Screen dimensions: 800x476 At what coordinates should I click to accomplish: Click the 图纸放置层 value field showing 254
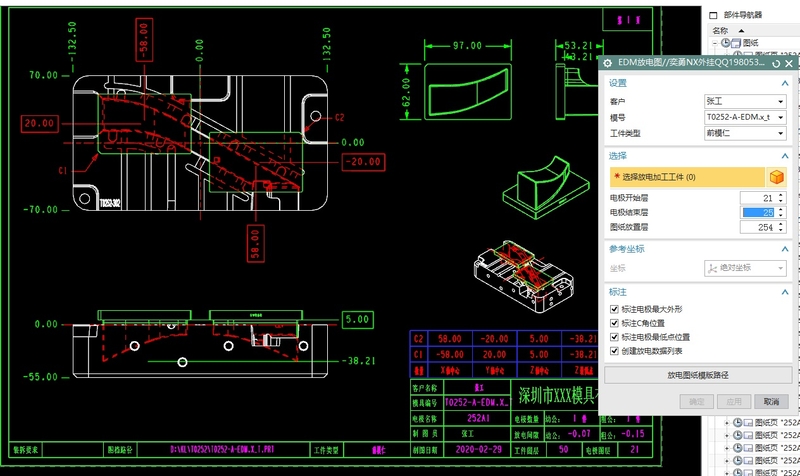pos(758,227)
